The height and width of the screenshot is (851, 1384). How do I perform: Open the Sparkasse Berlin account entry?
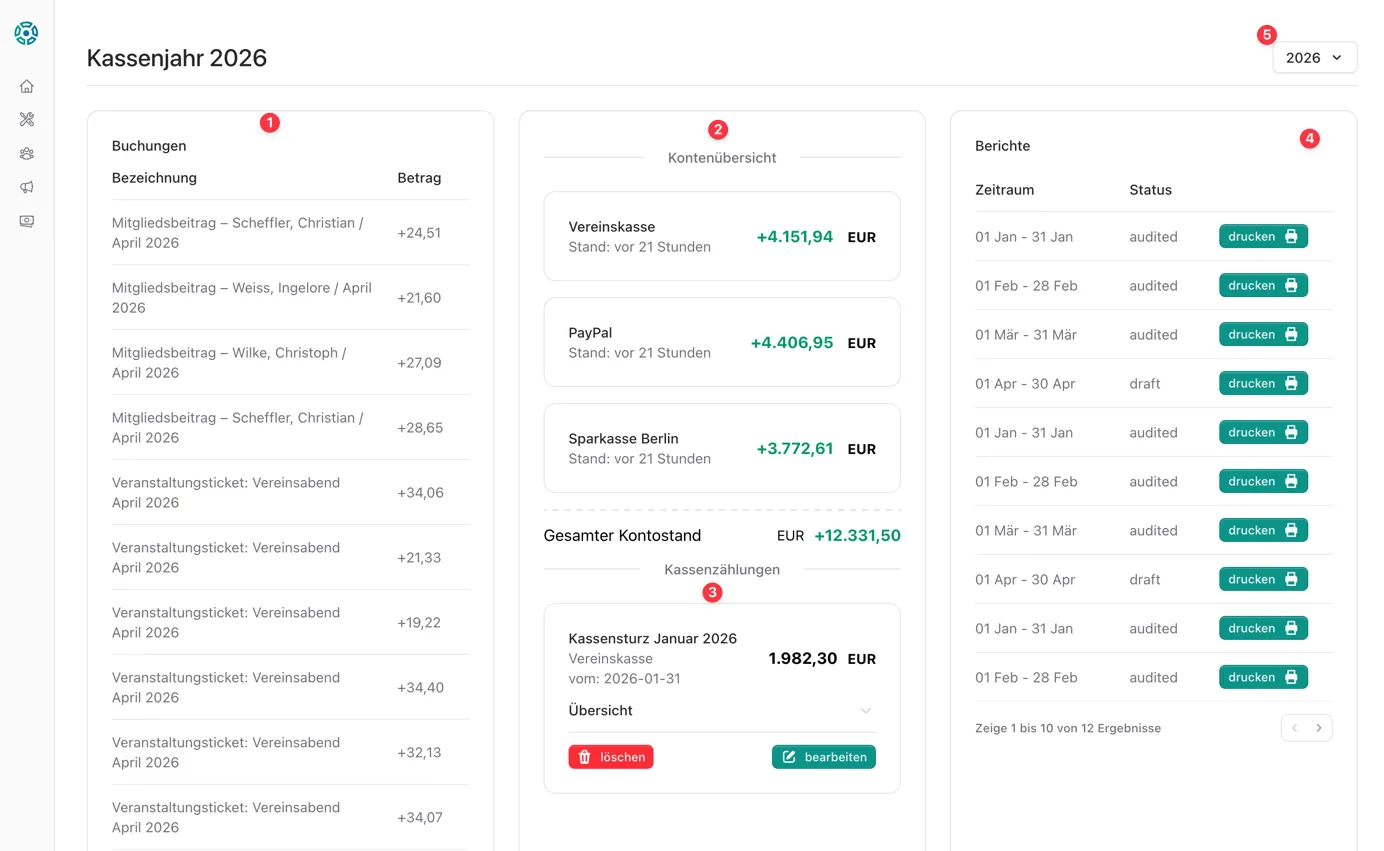[722, 448]
